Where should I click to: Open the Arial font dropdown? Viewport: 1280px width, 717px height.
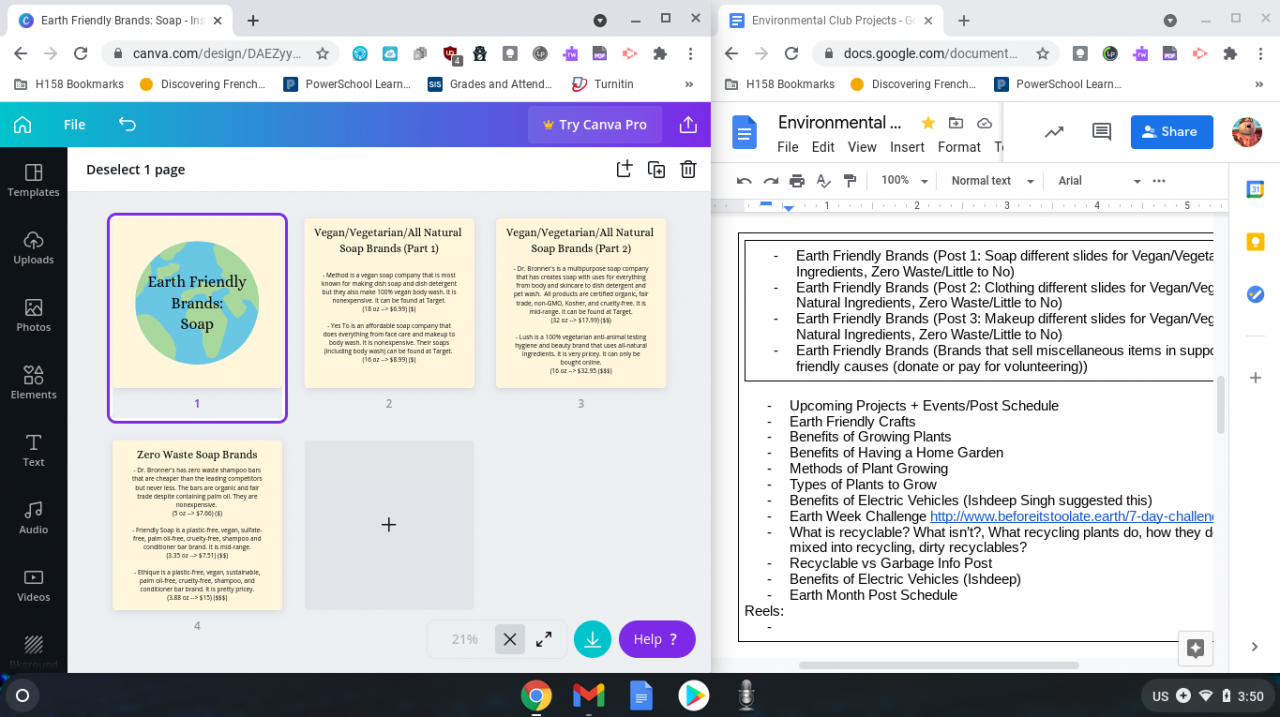1099,181
